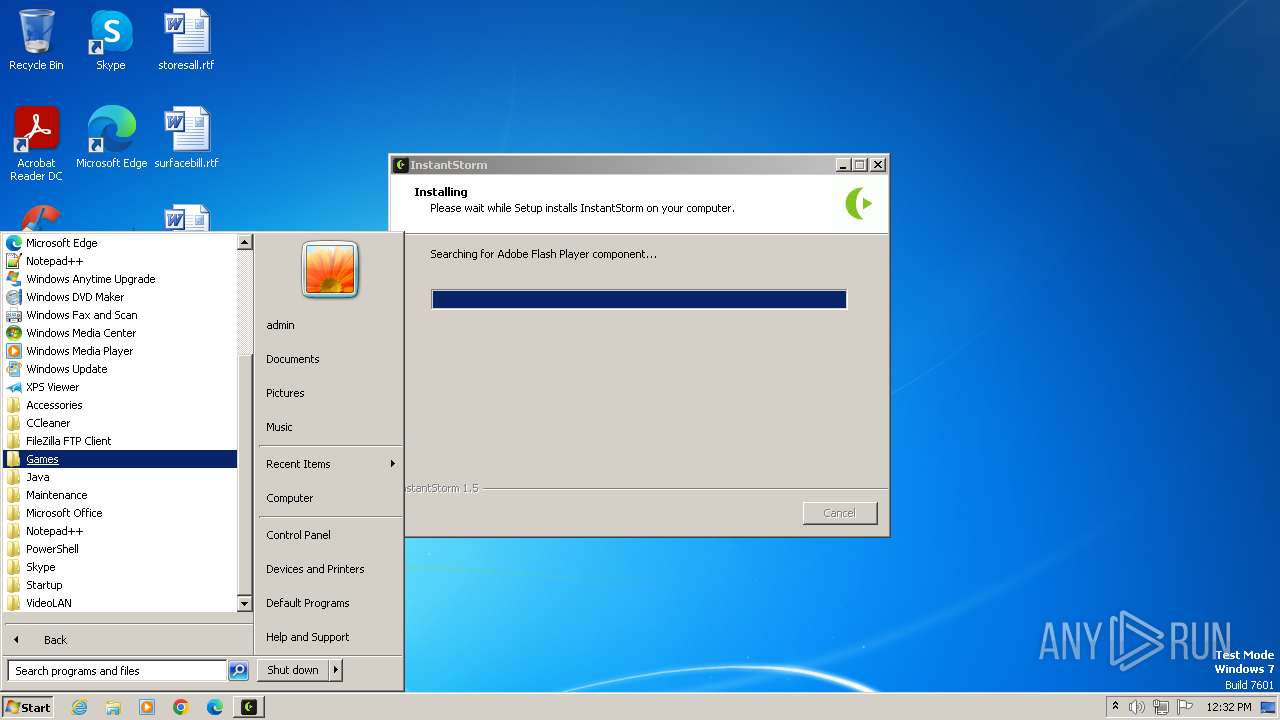The height and width of the screenshot is (720, 1280).
Task: Open the media player taskbar icon
Action: point(147,707)
